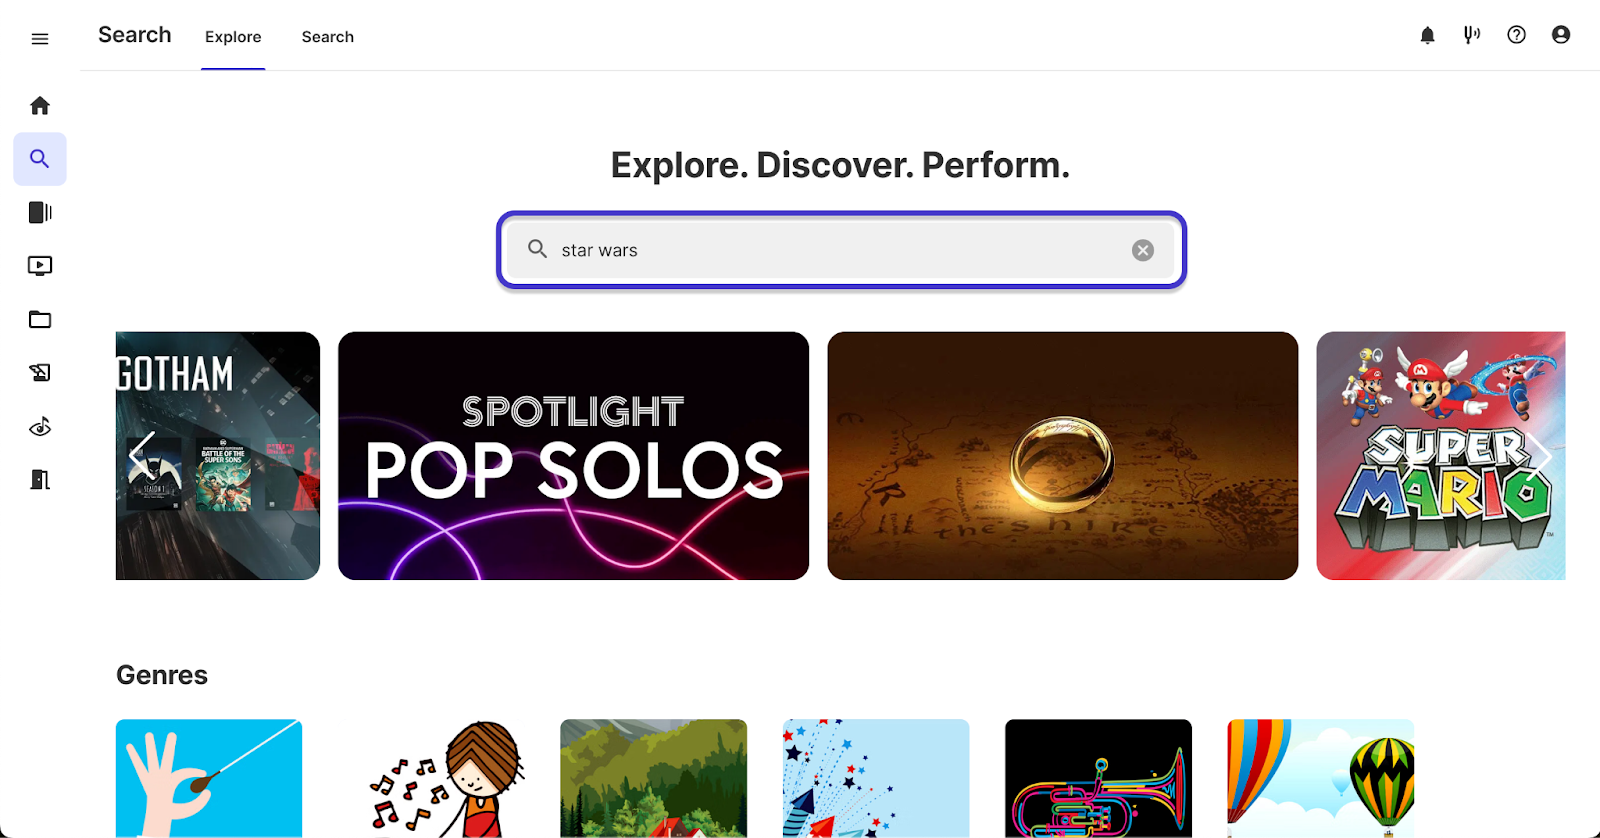The image size is (1600, 838).
Task: Open the hot air balloons genre tile
Action: point(1321,778)
